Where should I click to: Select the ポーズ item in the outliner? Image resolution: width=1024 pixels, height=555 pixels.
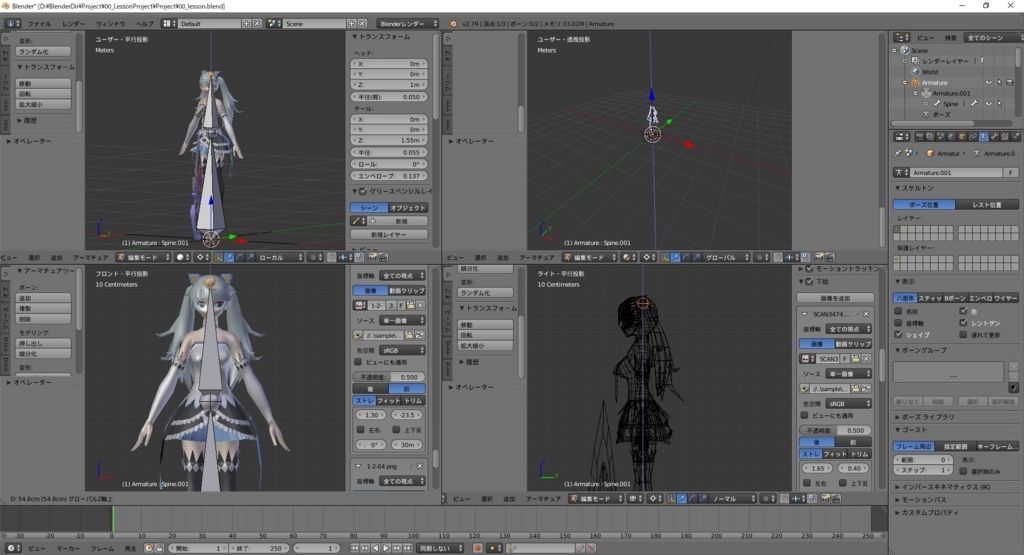click(x=942, y=114)
